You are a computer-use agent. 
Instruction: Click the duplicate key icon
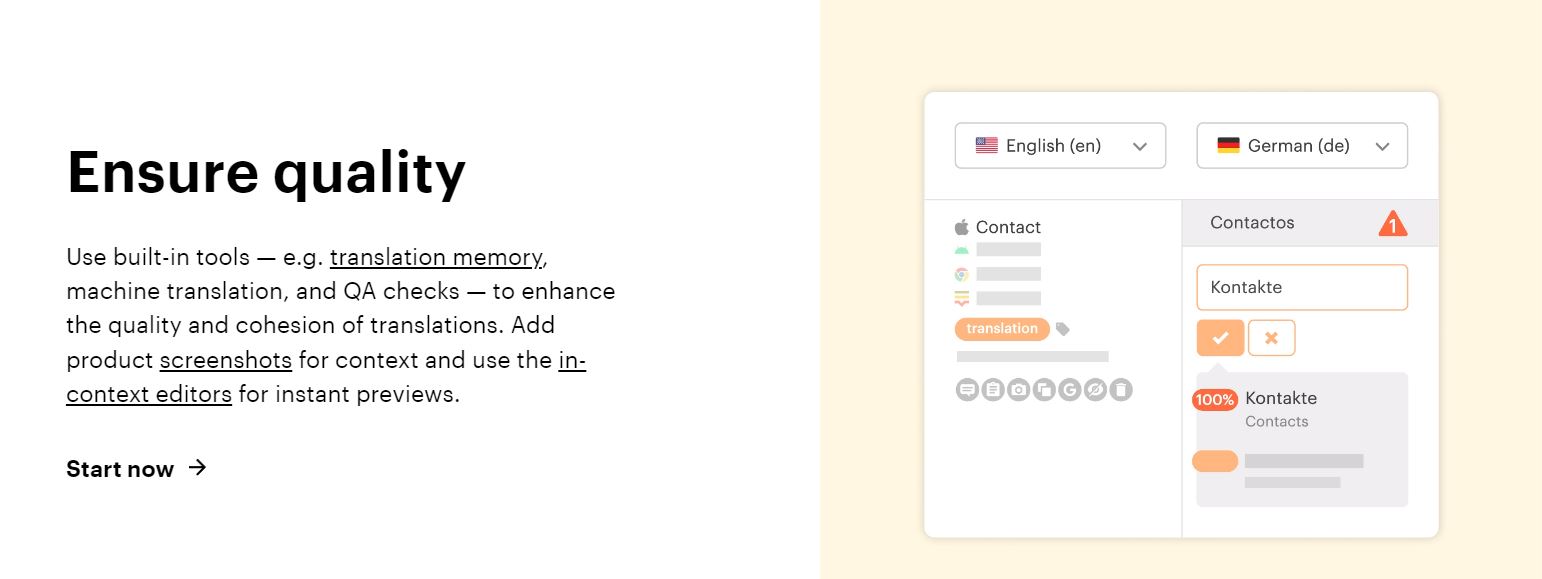click(1044, 390)
